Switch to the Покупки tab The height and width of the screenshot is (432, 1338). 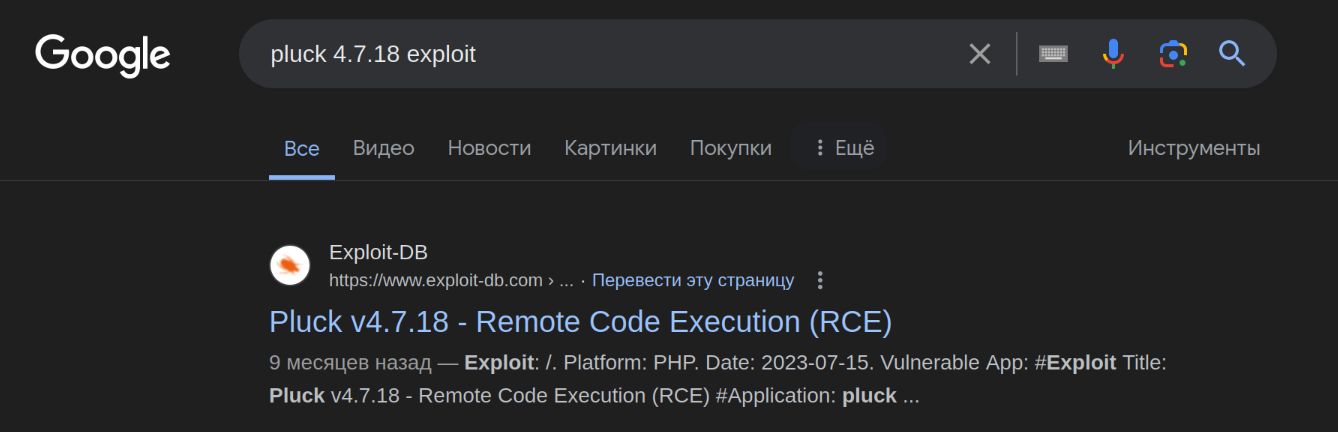(x=731, y=148)
